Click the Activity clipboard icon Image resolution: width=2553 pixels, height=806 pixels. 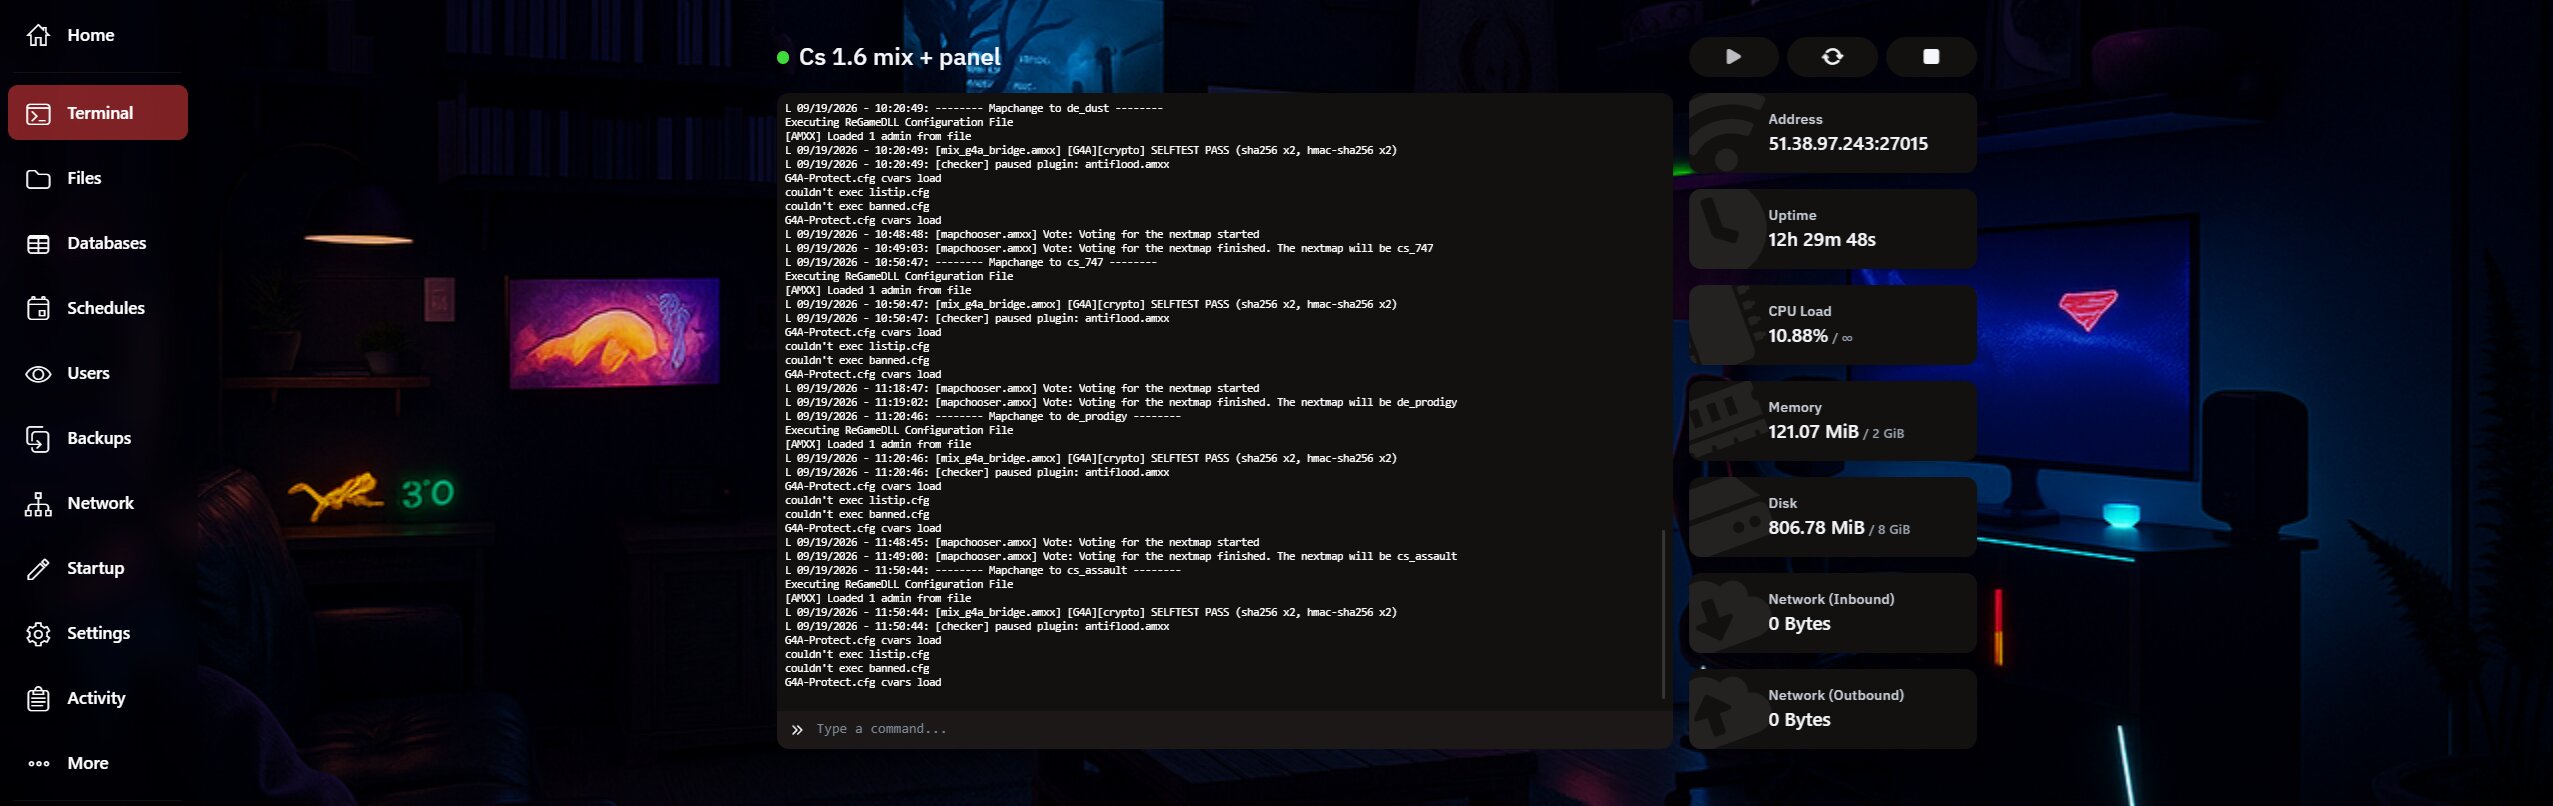click(38, 699)
